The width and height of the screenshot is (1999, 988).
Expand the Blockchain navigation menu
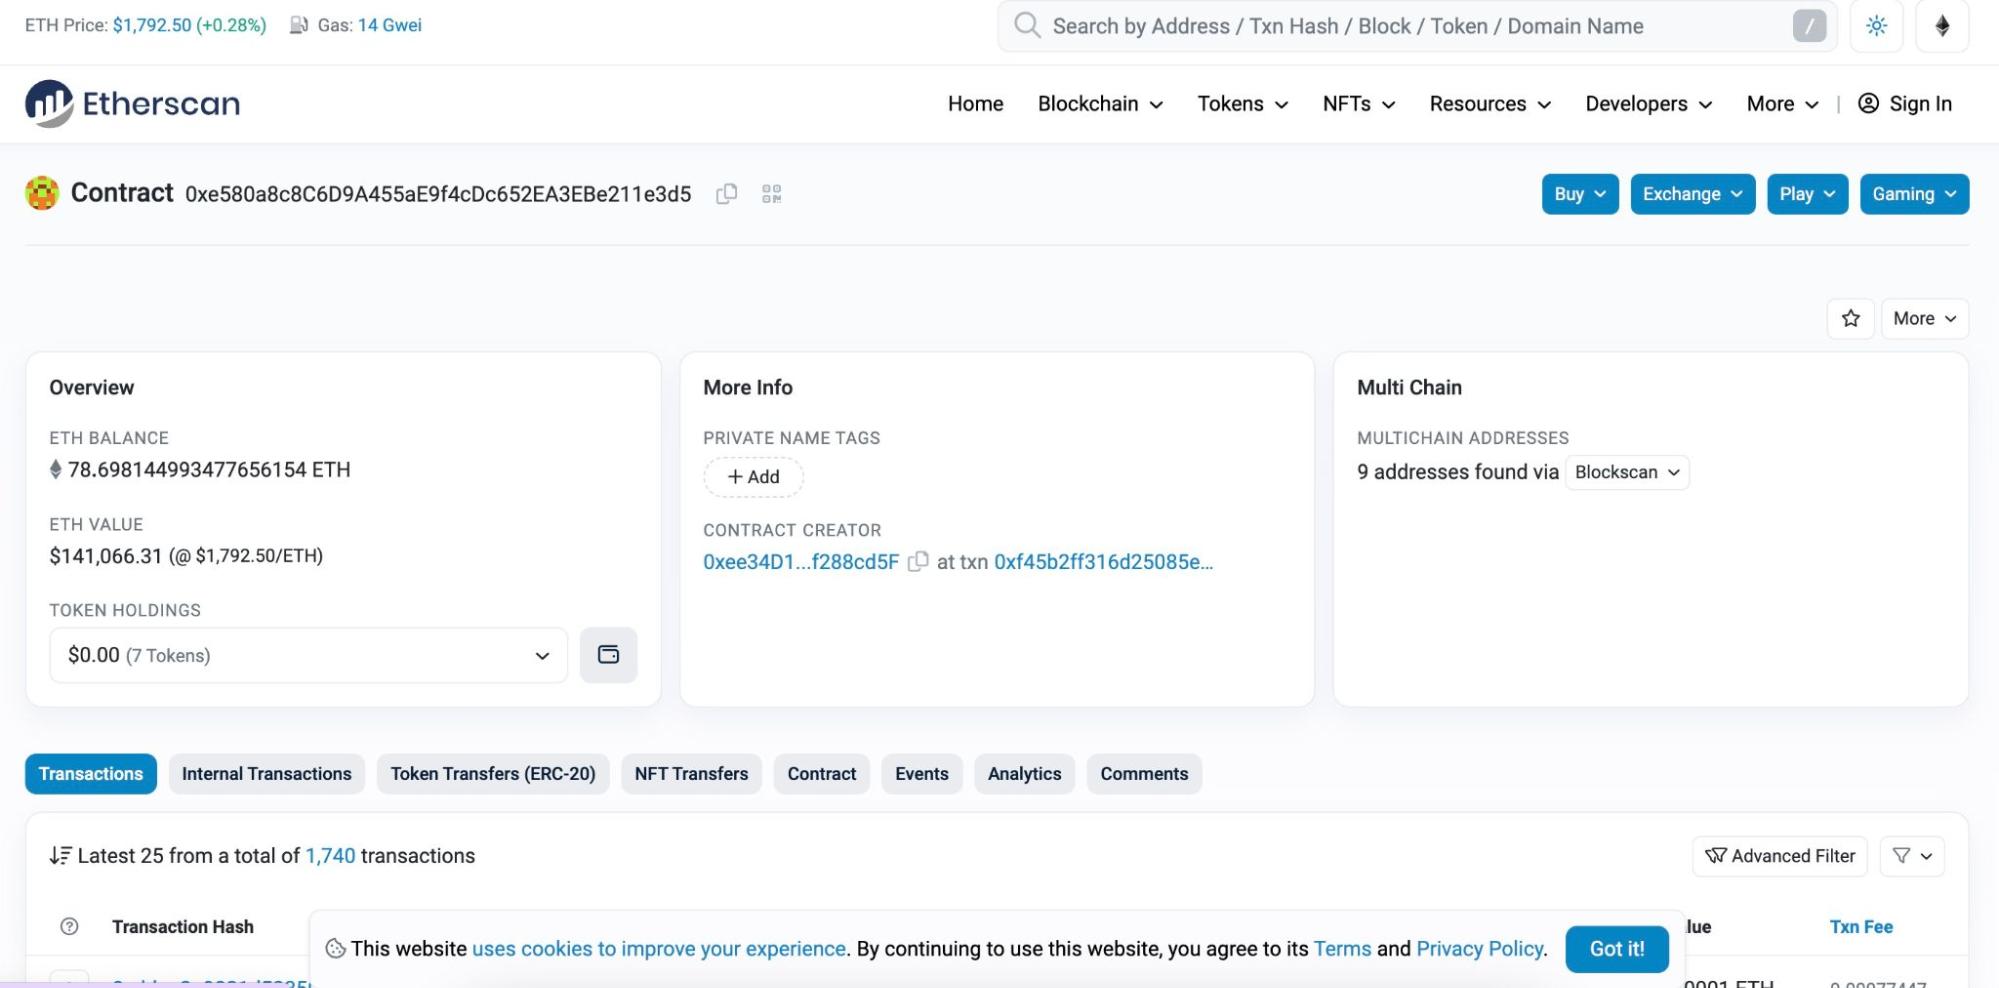1100,104
